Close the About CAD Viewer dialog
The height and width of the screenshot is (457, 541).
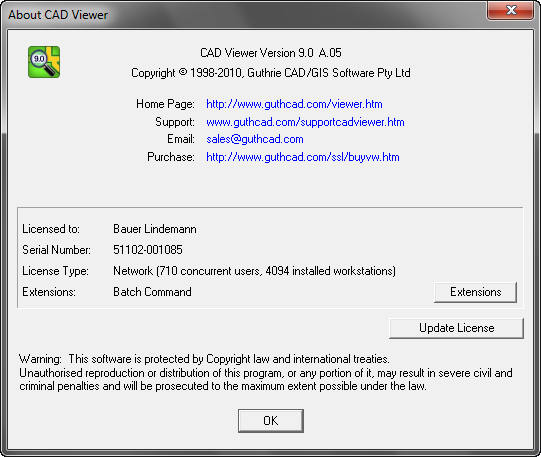point(510,10)
